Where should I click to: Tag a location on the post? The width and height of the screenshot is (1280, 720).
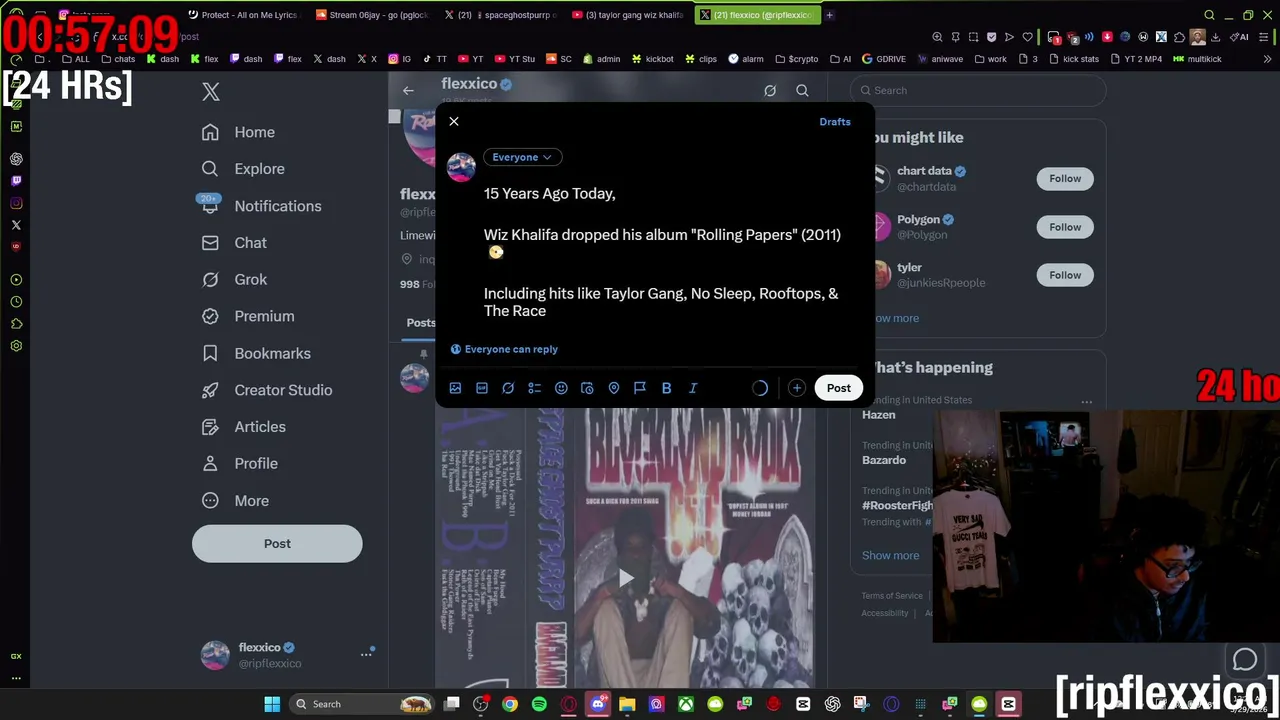[x=614, y=388]
